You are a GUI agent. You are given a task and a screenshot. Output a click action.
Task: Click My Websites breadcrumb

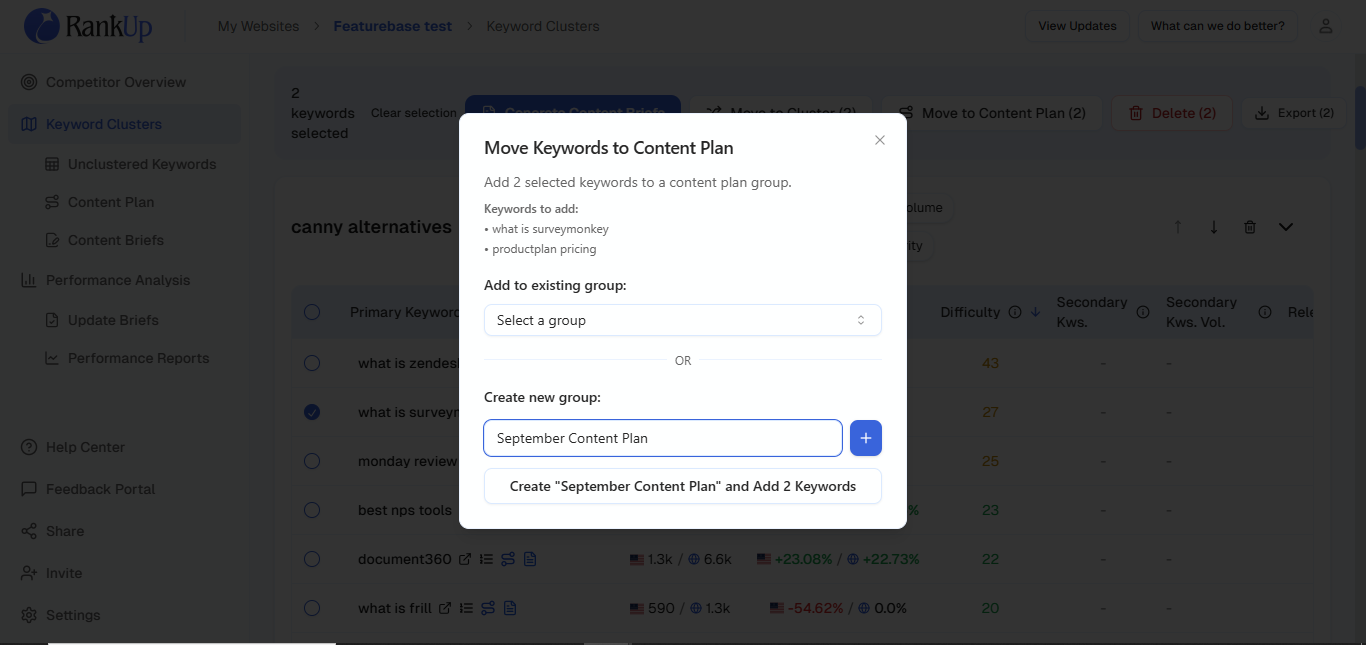258,26
